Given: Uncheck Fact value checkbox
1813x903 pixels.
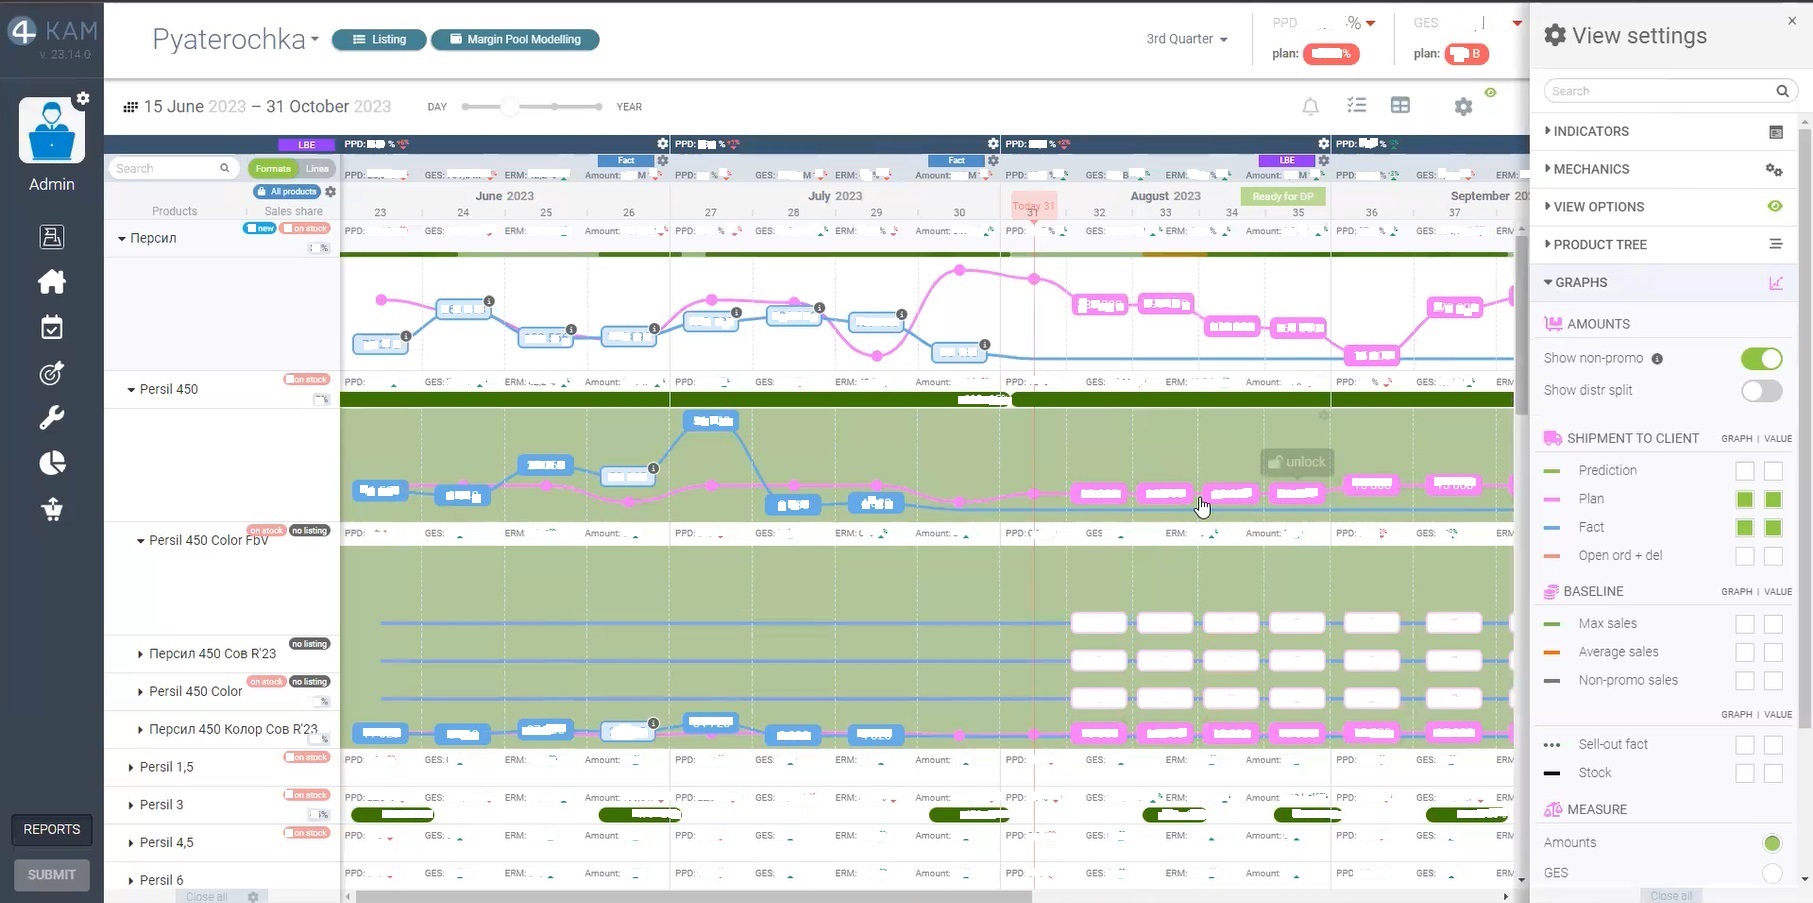Looking at the screenshot, I should pyautogui.click(x=1773, y=528).
